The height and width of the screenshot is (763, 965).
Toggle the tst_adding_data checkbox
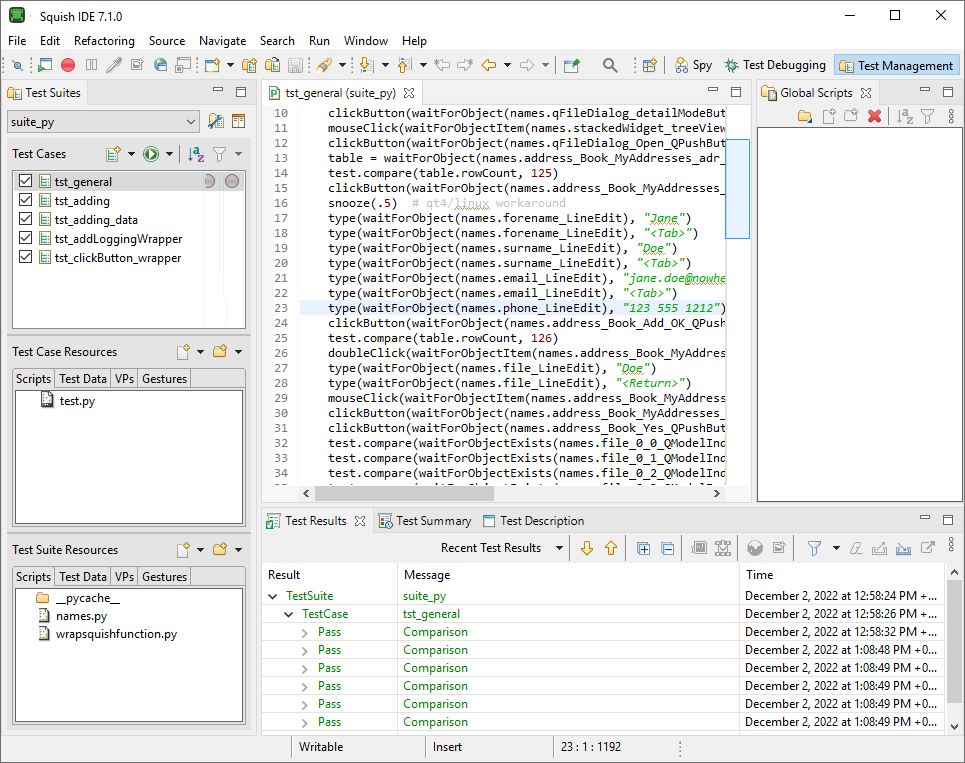(x=26, y=219)
